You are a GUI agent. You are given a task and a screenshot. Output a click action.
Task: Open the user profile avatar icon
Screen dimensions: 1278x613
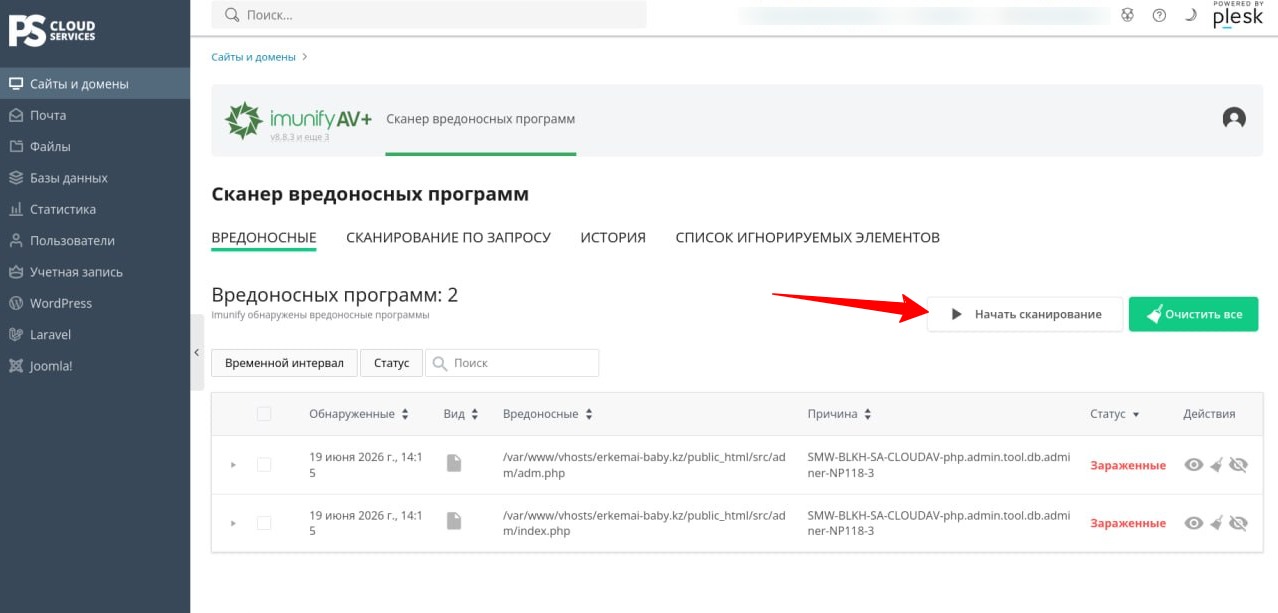pos(1234,118)
